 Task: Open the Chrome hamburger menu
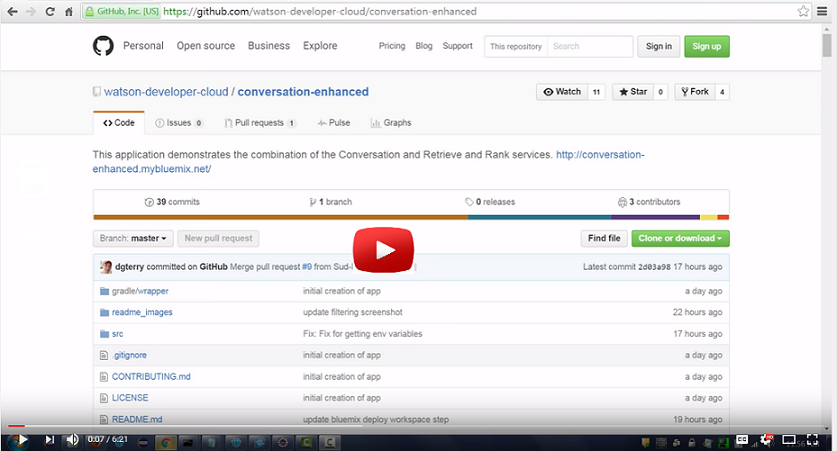(822, 11)
